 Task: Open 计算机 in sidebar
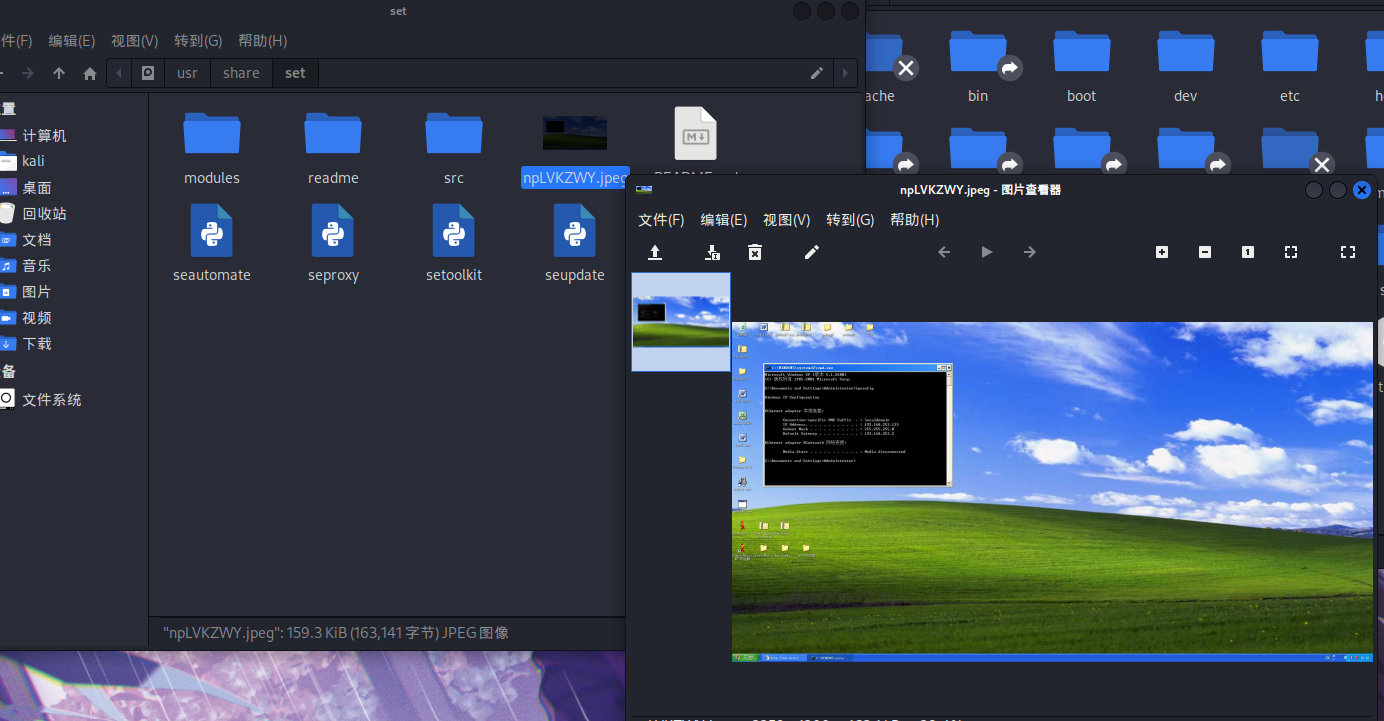pyautogui.click(x=44, y=135)
